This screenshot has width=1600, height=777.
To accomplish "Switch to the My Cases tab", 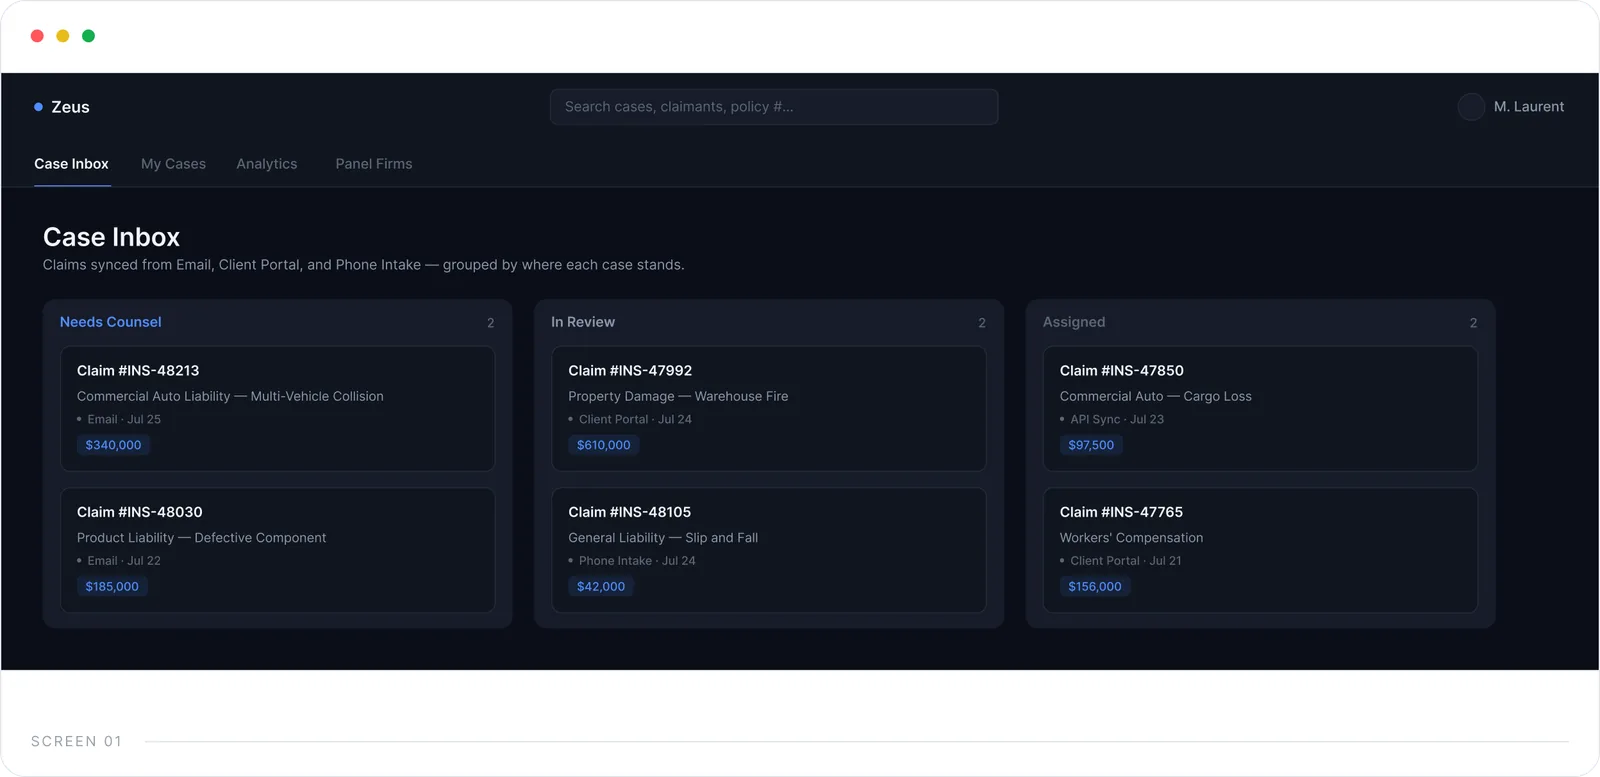I will pyautogui.click(x=173, y=164).
